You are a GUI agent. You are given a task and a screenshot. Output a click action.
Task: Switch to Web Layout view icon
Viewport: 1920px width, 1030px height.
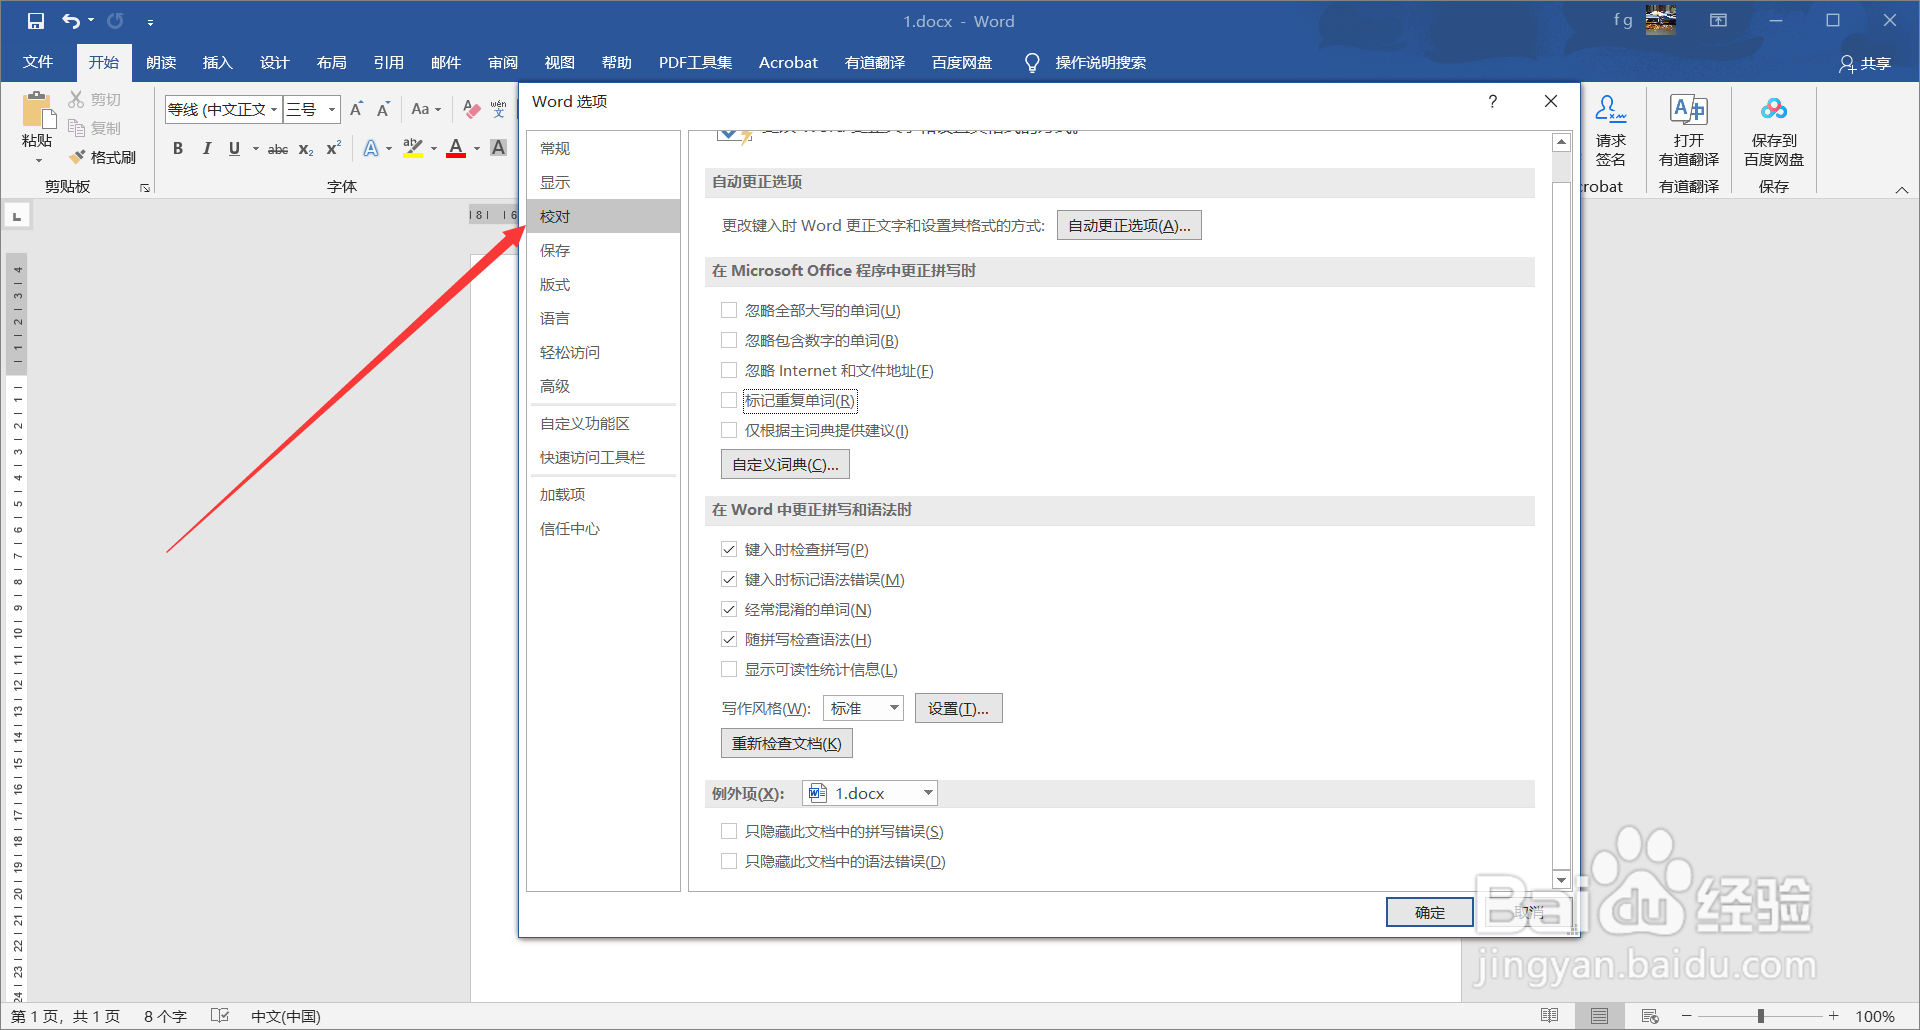[1650, 1016]
